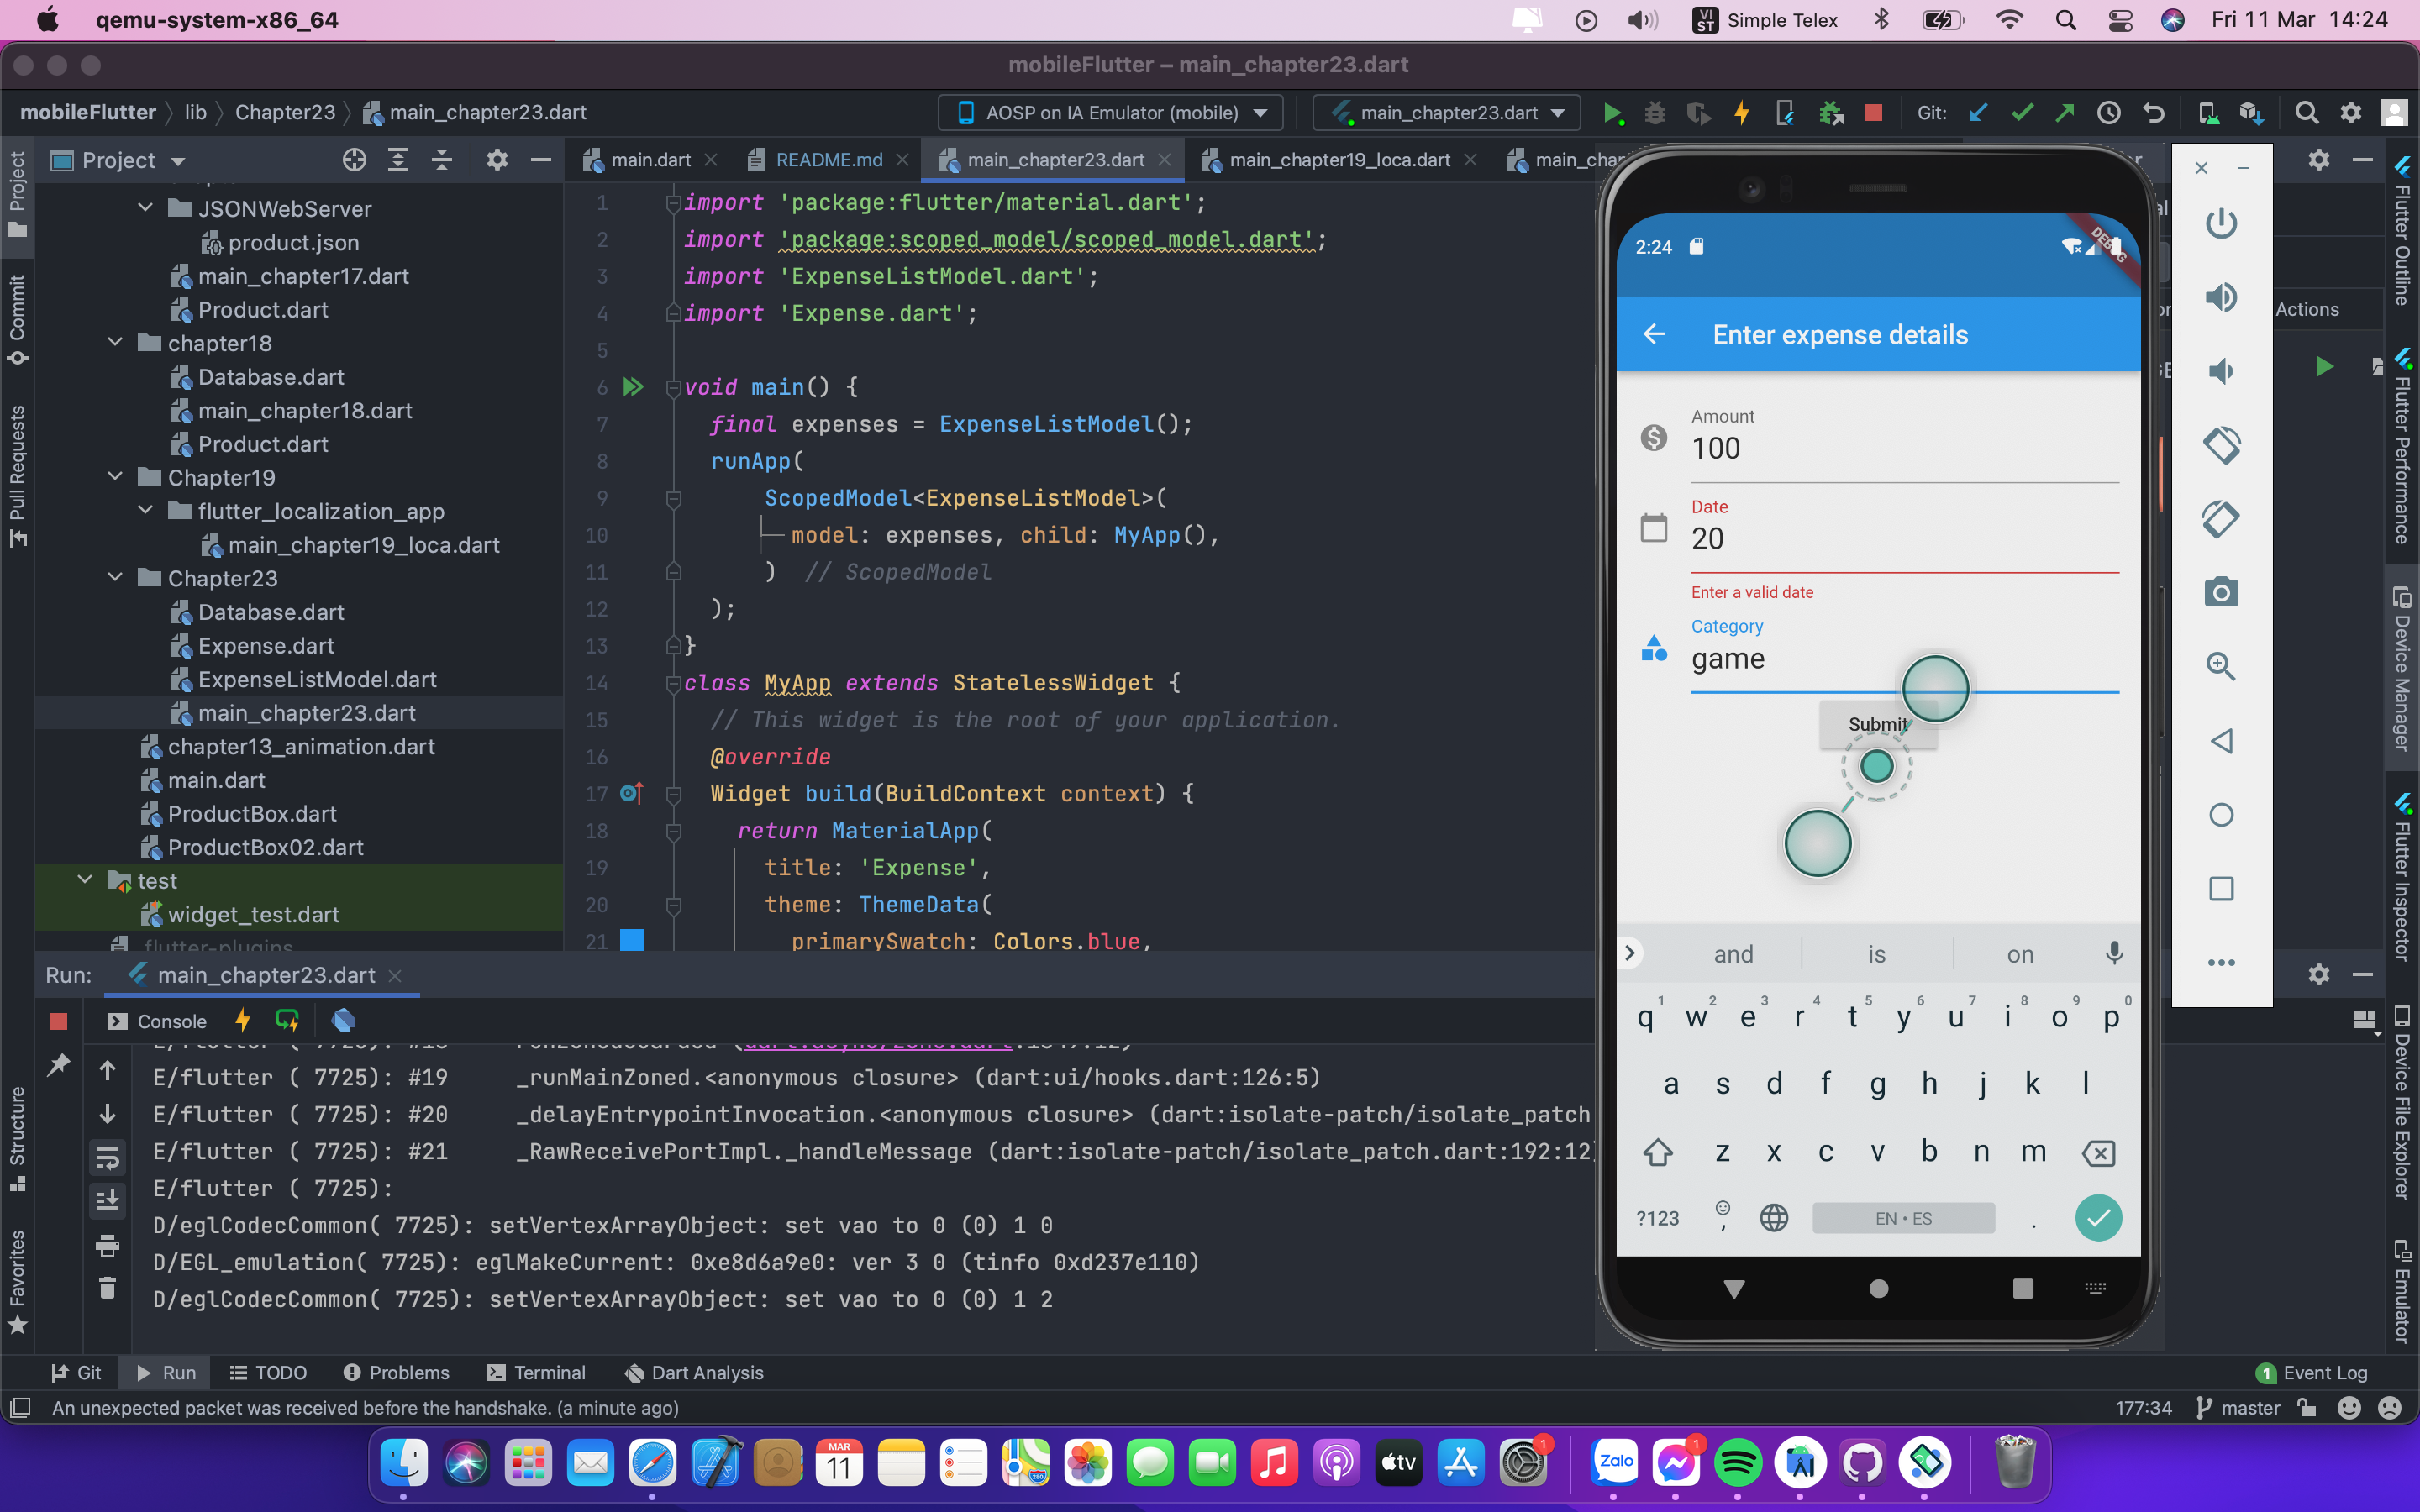Click Git update project arrow icon
2420x1512 pixels.
tap(1977, 113)
